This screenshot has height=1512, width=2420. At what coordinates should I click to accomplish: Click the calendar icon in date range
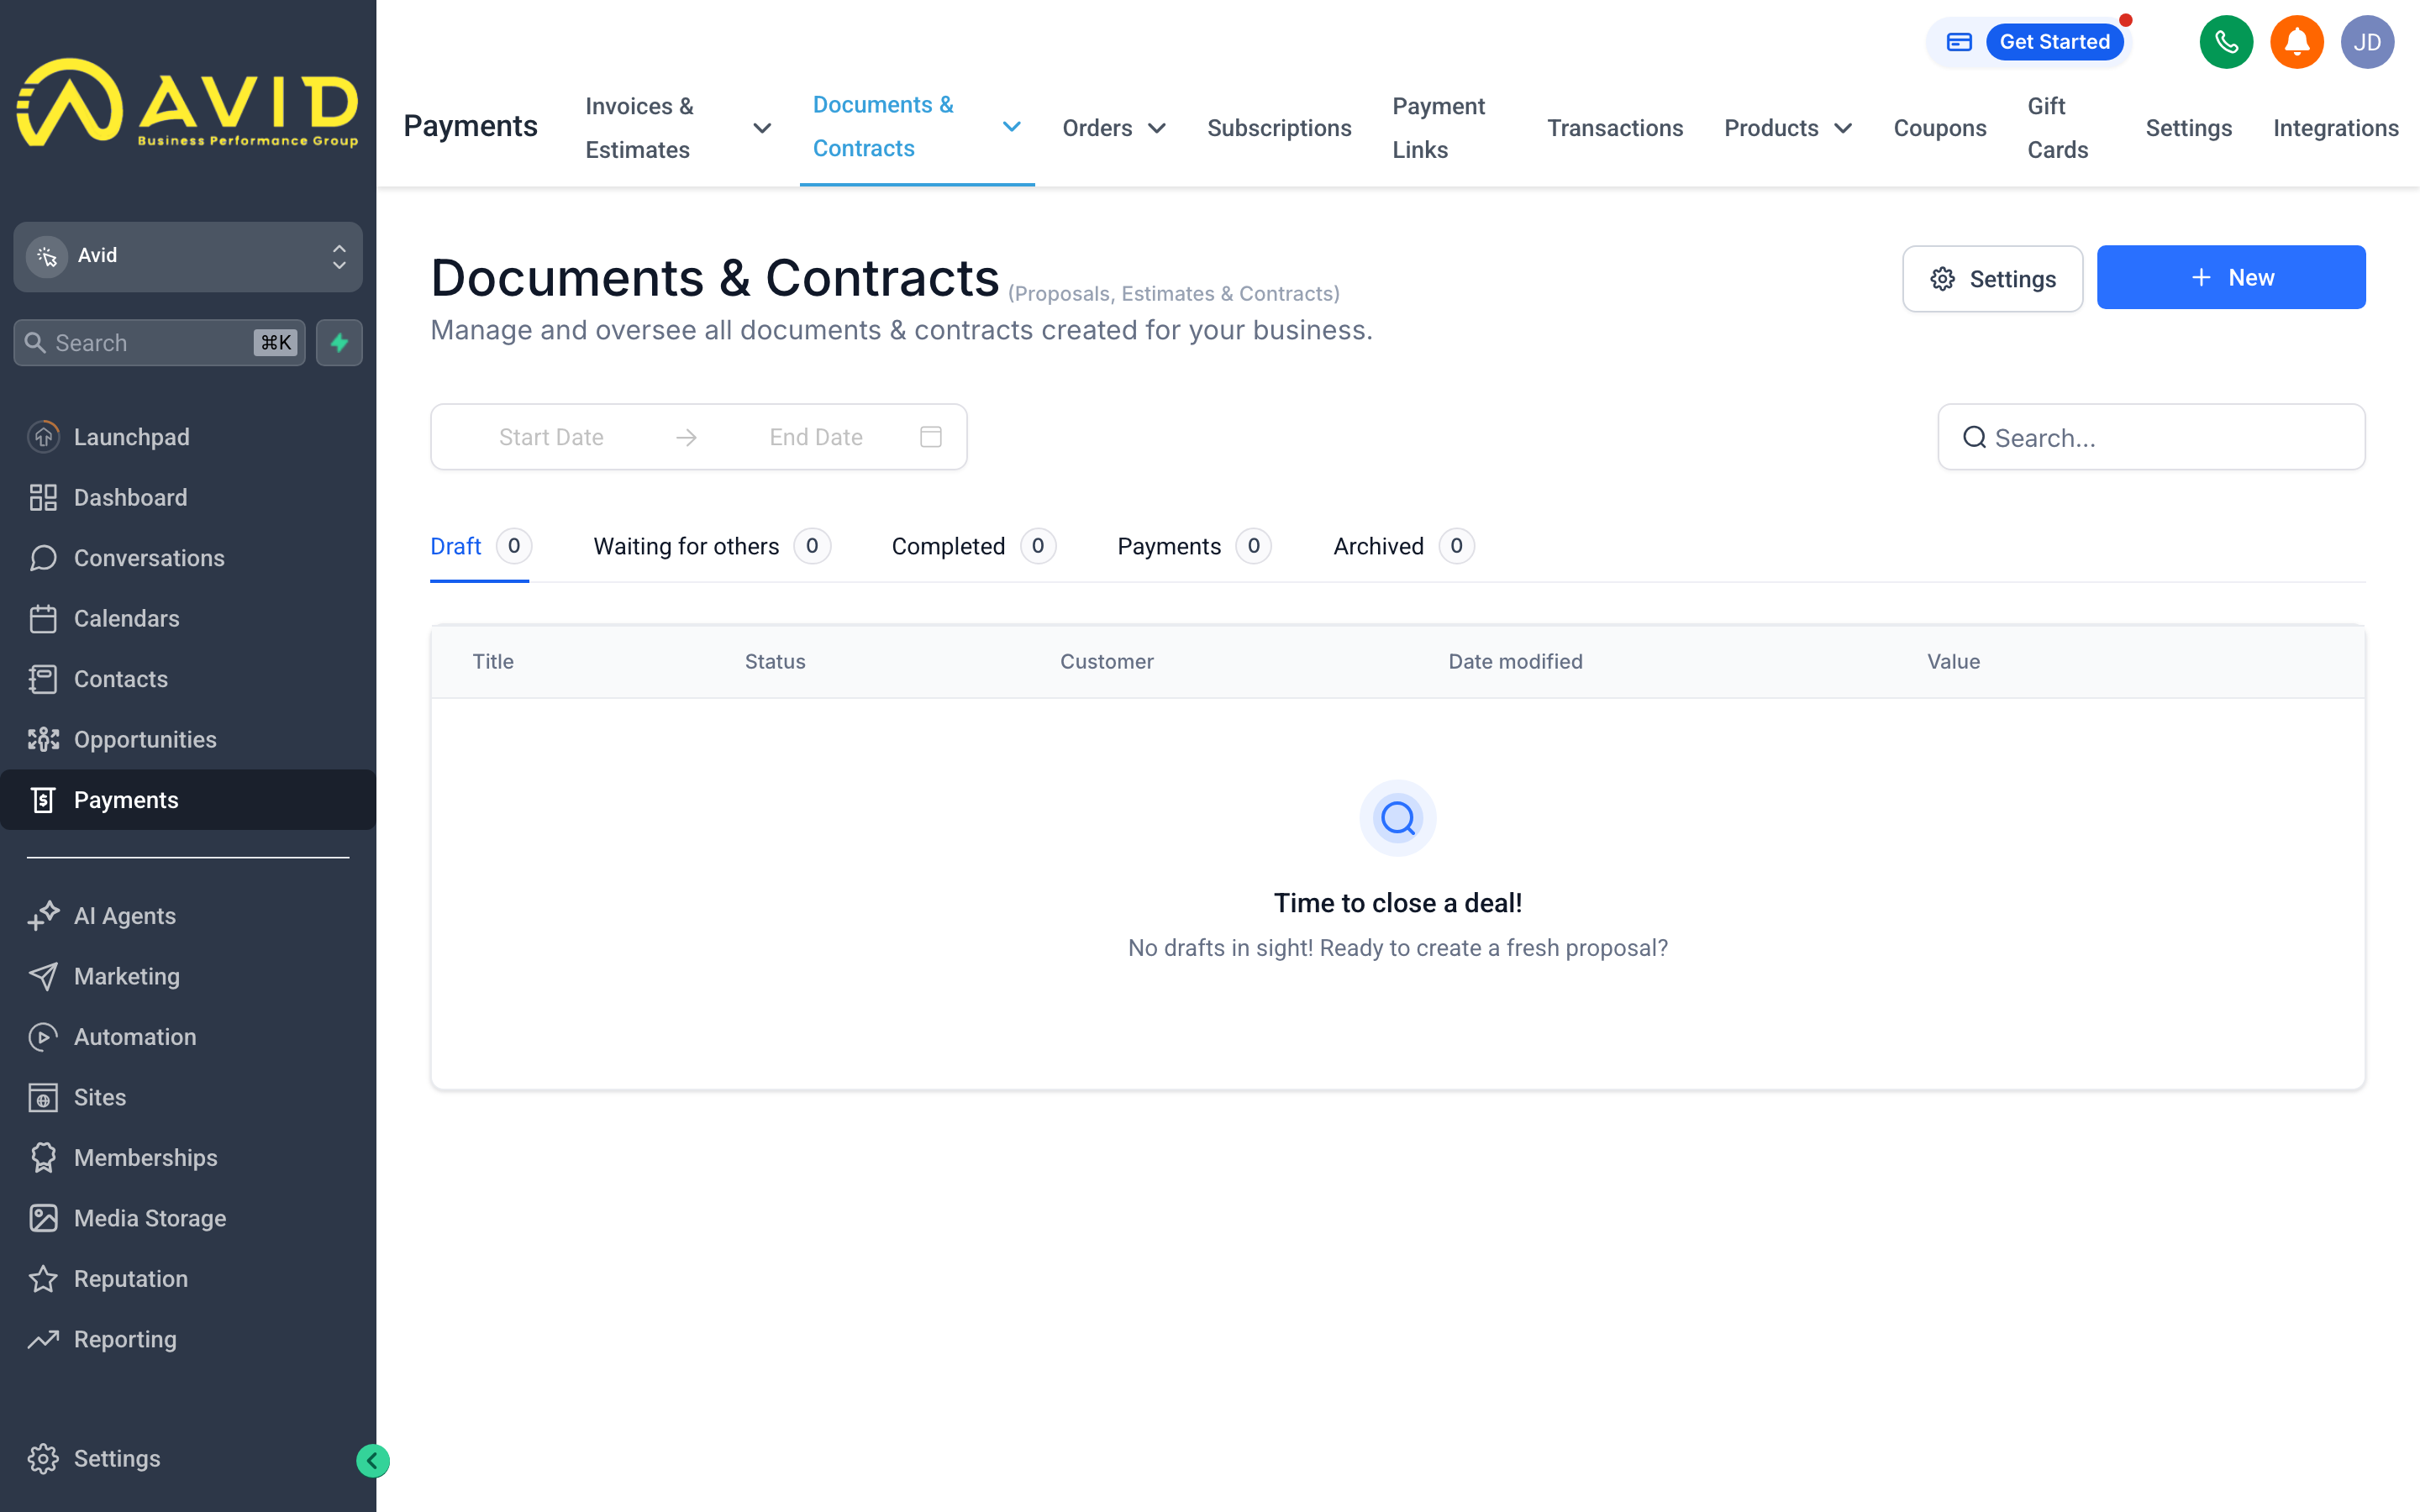(930, 437)
